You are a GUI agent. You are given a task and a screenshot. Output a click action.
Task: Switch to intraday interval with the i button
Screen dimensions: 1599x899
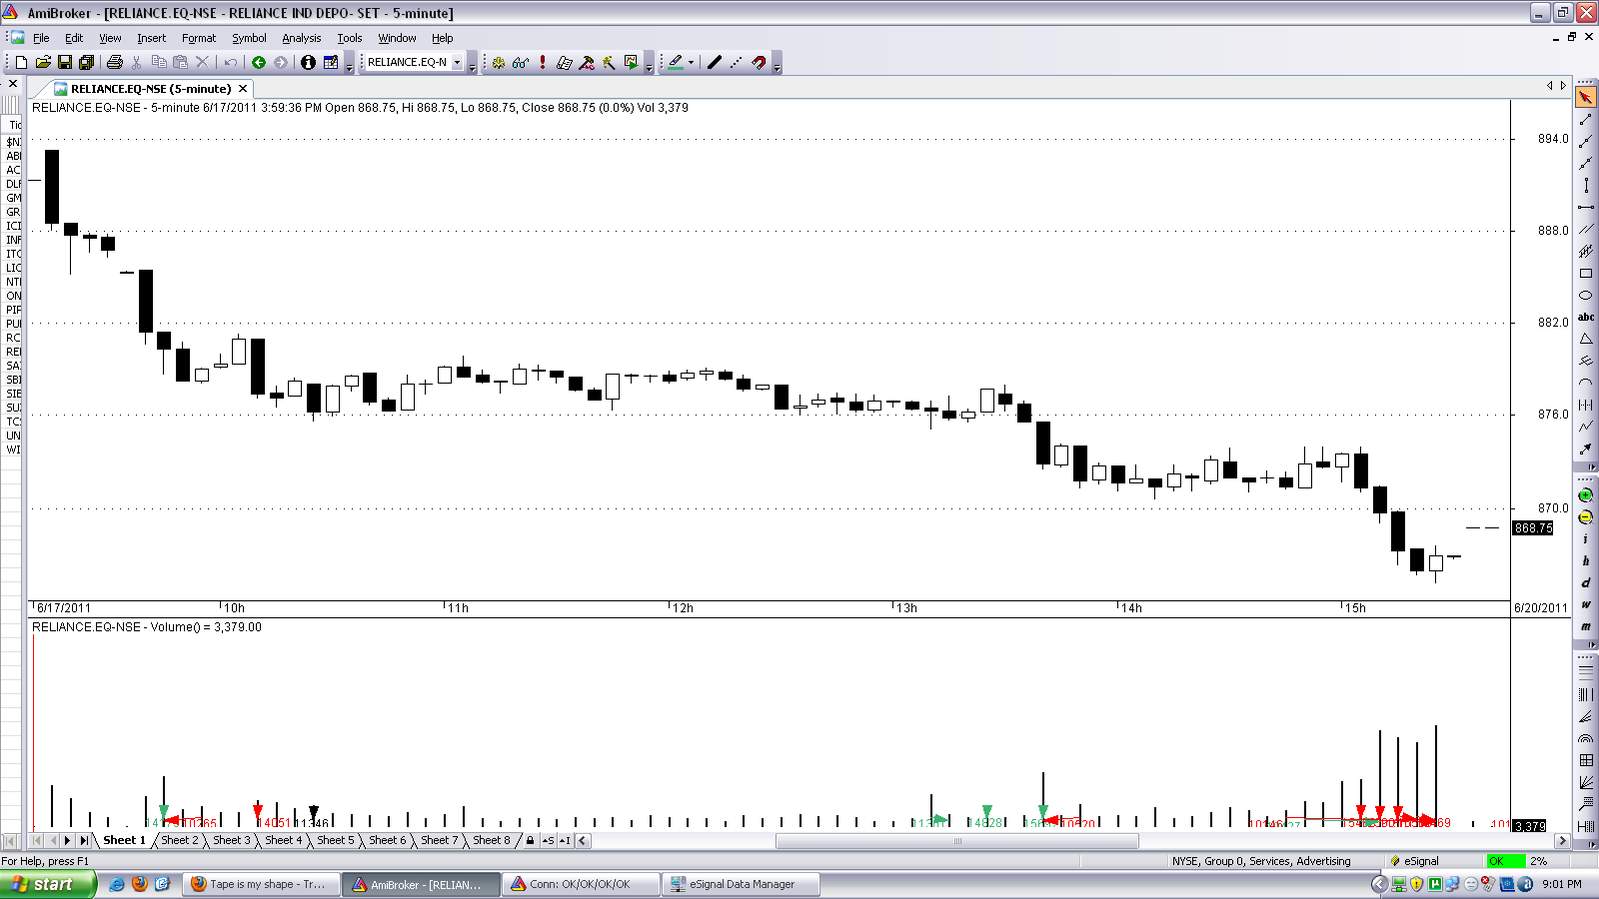click(1586, 540)
